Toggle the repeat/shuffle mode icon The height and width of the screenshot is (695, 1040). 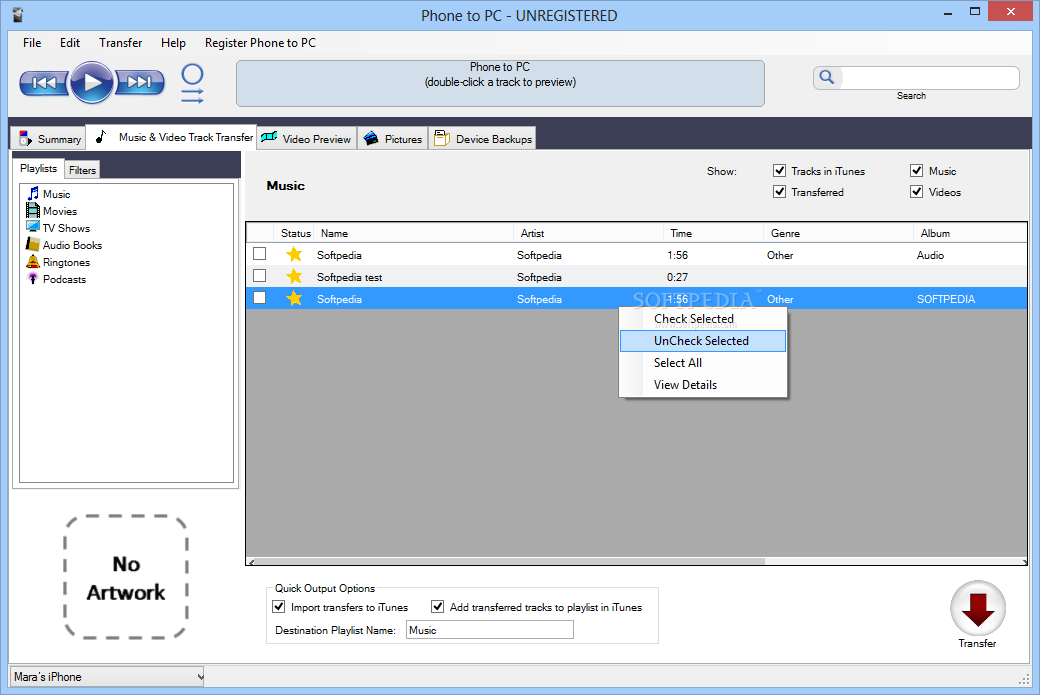pyautogui.click(x=192, y=84)
